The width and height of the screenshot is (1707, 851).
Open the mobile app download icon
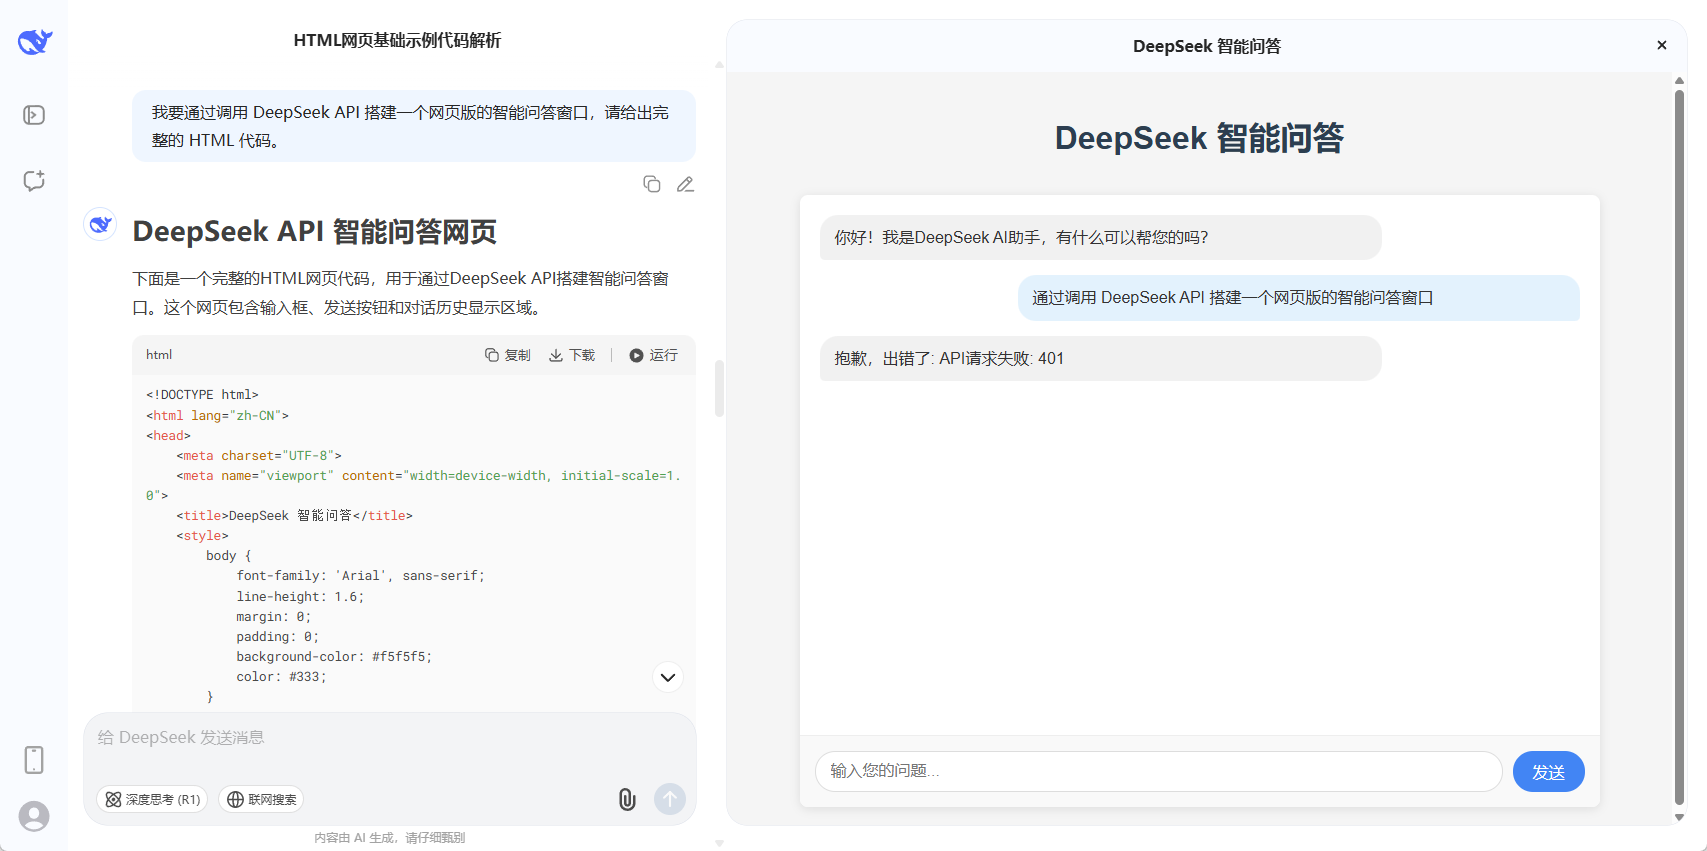point(34,760)
